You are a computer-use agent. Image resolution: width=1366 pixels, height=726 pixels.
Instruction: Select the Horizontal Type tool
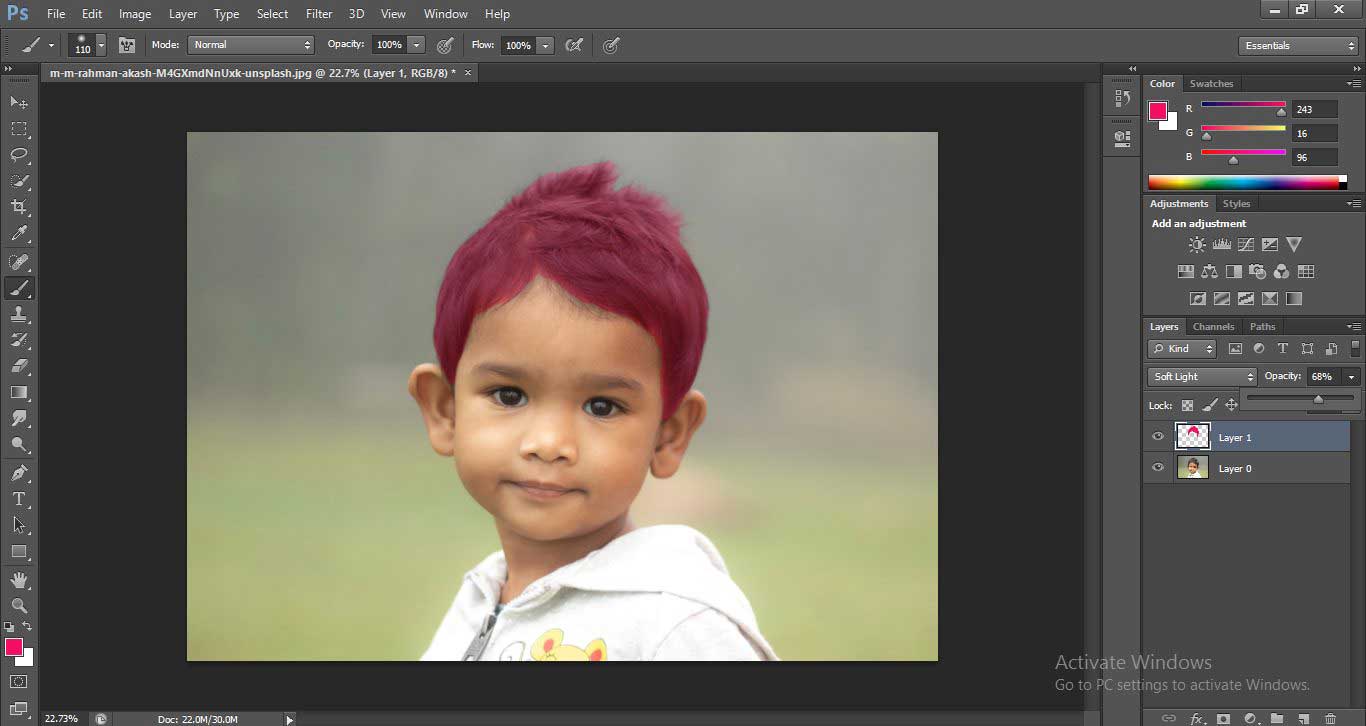[18, 498]
